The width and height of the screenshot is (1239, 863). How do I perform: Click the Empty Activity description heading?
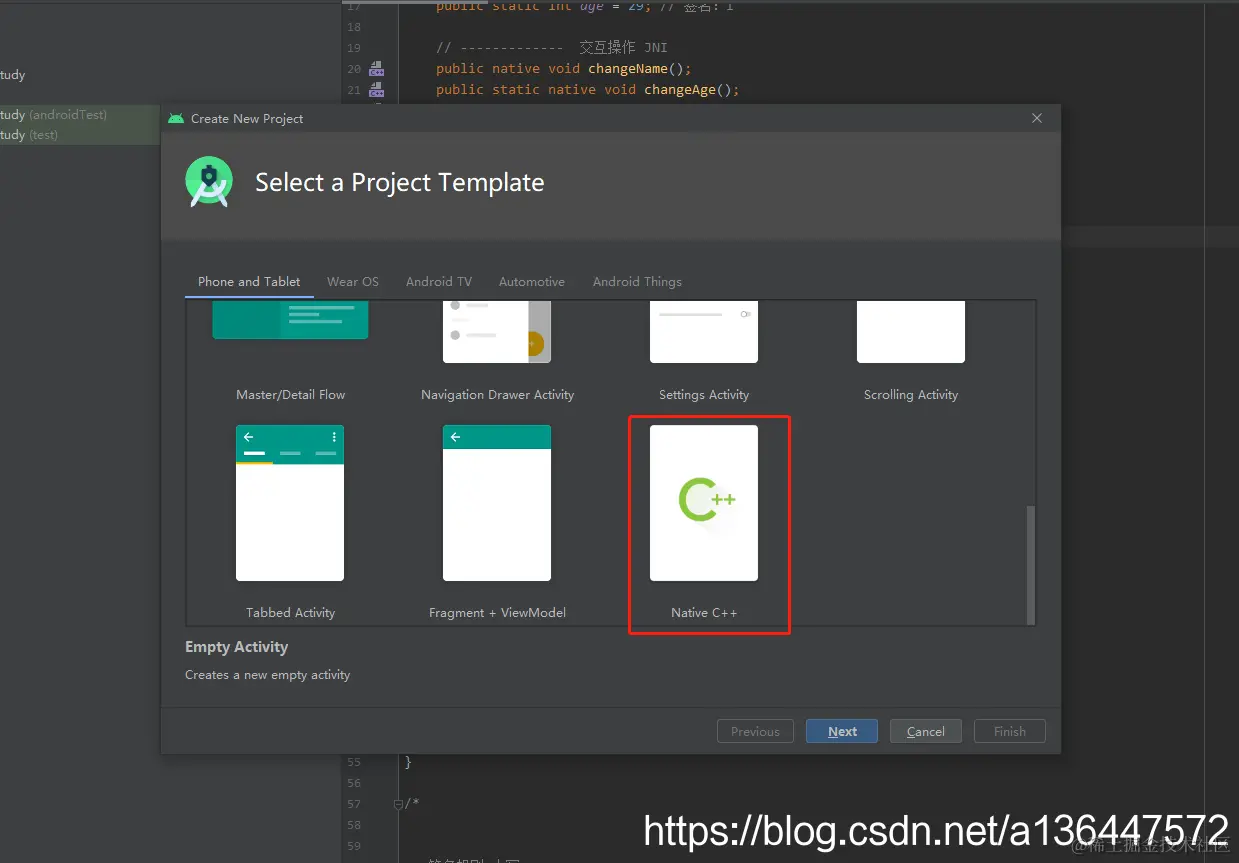click(236, 647)
